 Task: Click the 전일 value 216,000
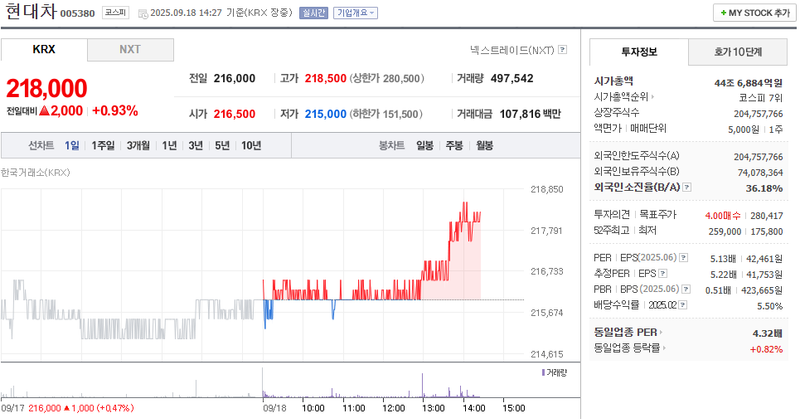pos(234,79)
